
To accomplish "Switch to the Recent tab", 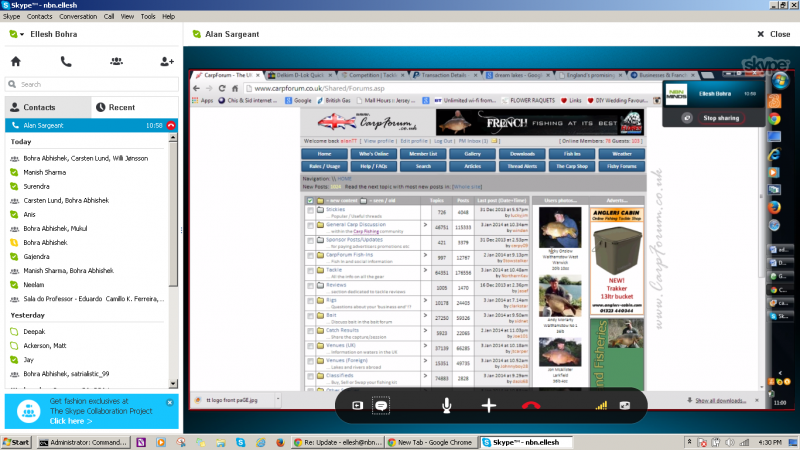I will point(135,107).
